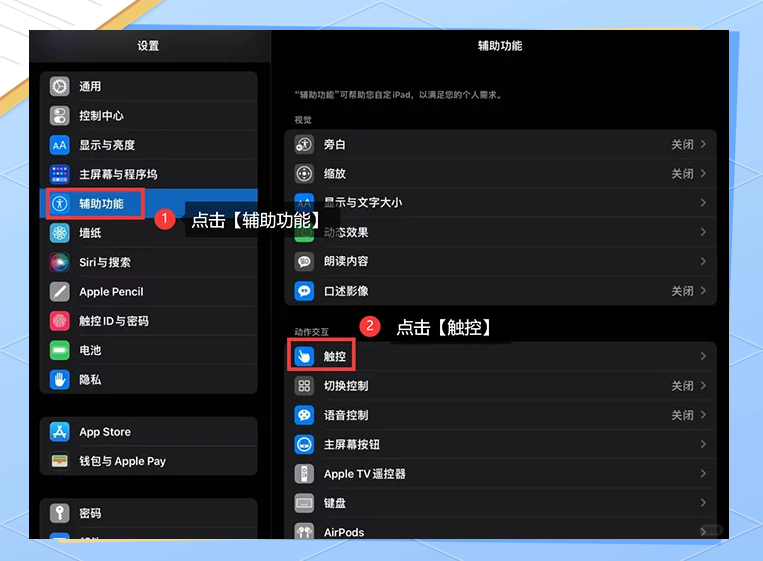Image resolution: width=763 pixels, height=561 pixels.
Task: Open the 通用 gear icon
Action: (x=59, y=87)
